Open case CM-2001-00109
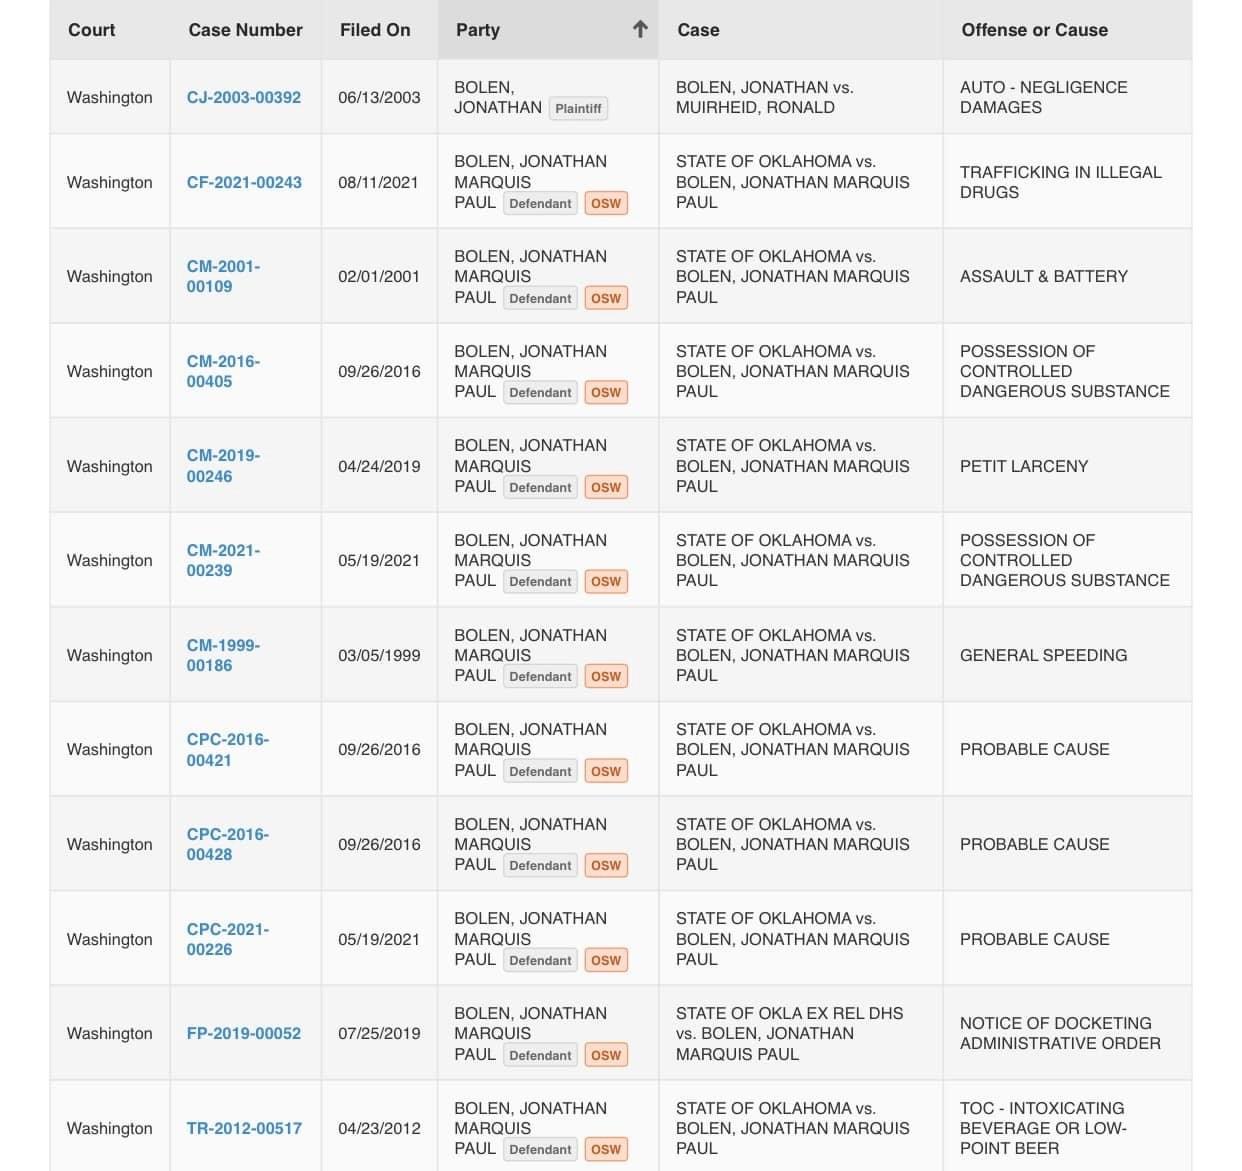This screenshot has width=1242, height=1171. coord(223,276)
